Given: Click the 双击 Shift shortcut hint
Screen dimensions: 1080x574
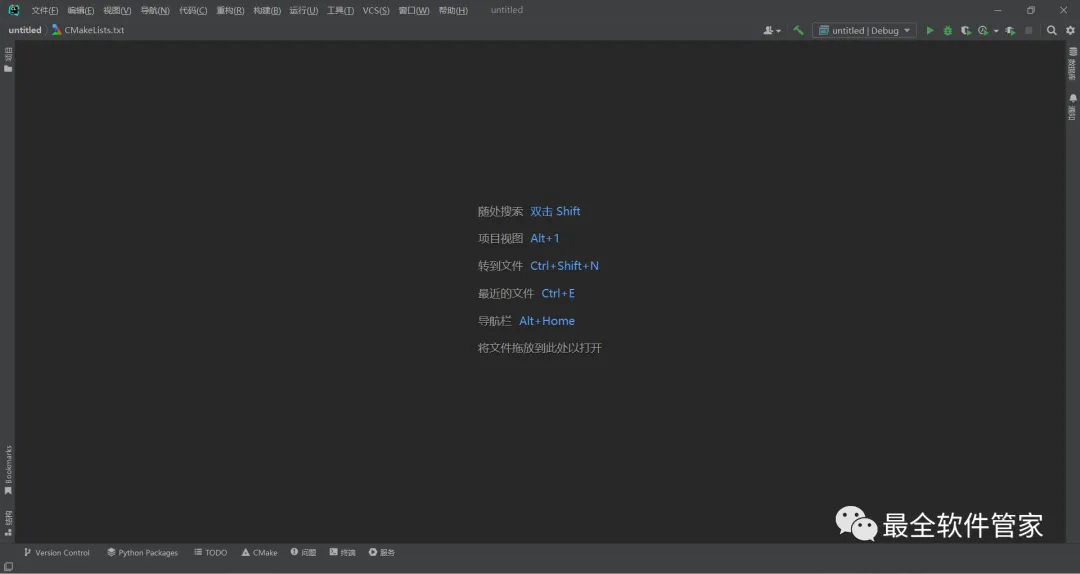Looking at the screenshot, I should [x=555, y=212].
